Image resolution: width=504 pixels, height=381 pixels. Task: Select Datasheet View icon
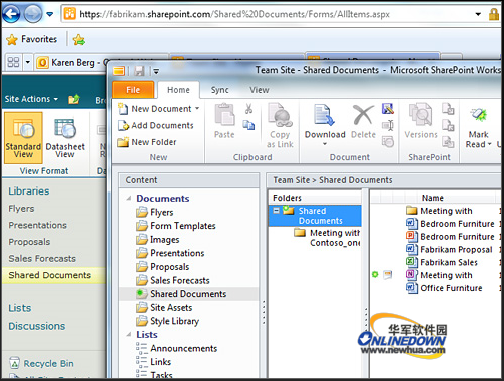point(65,129)
